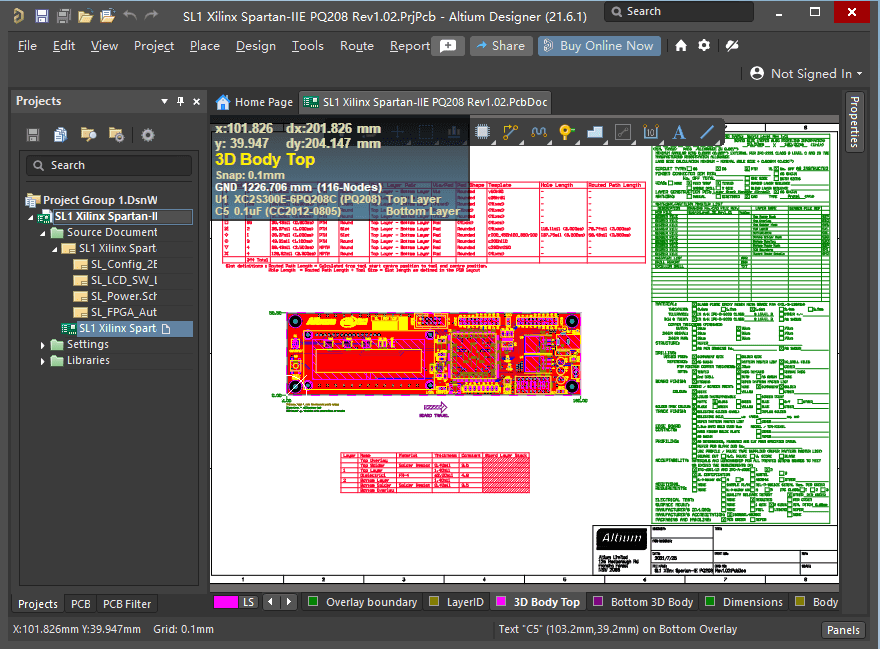The height and width of the screenshot is (649, 880).
Task: Expand the Libraries folder
Action: click(x=43, y=361)
